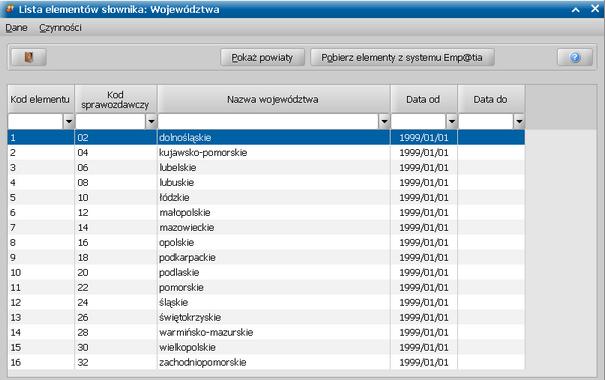
Task: Click the exit door icon button
Action: (x=29, y=57)
